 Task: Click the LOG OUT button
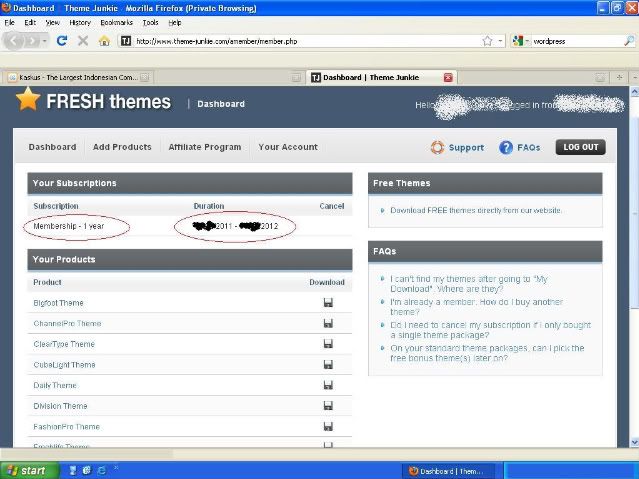[x=581, y=147]
